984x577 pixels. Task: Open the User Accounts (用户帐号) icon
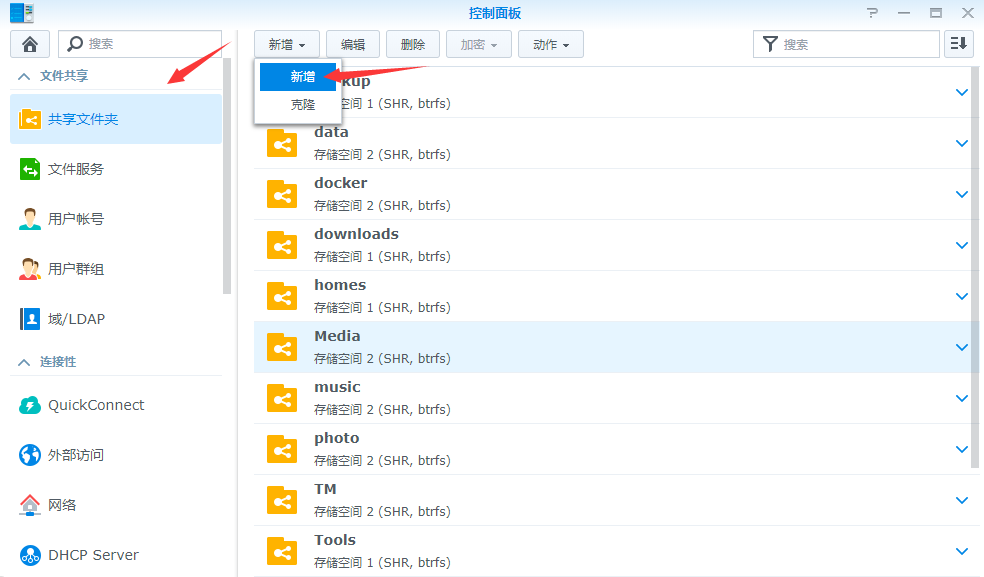tap(29, 219)
